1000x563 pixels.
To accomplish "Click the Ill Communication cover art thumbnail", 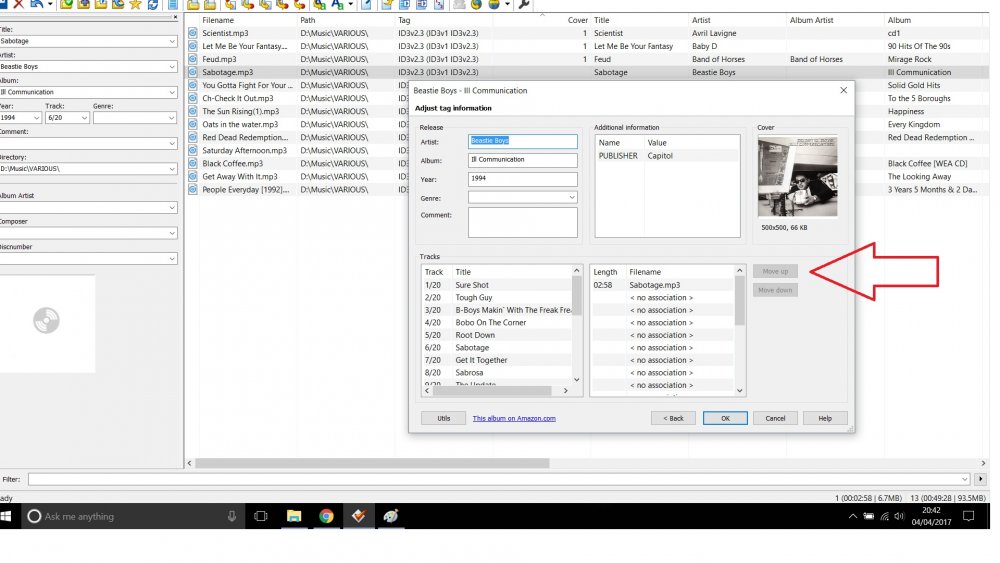I will (x=797, y=176).
